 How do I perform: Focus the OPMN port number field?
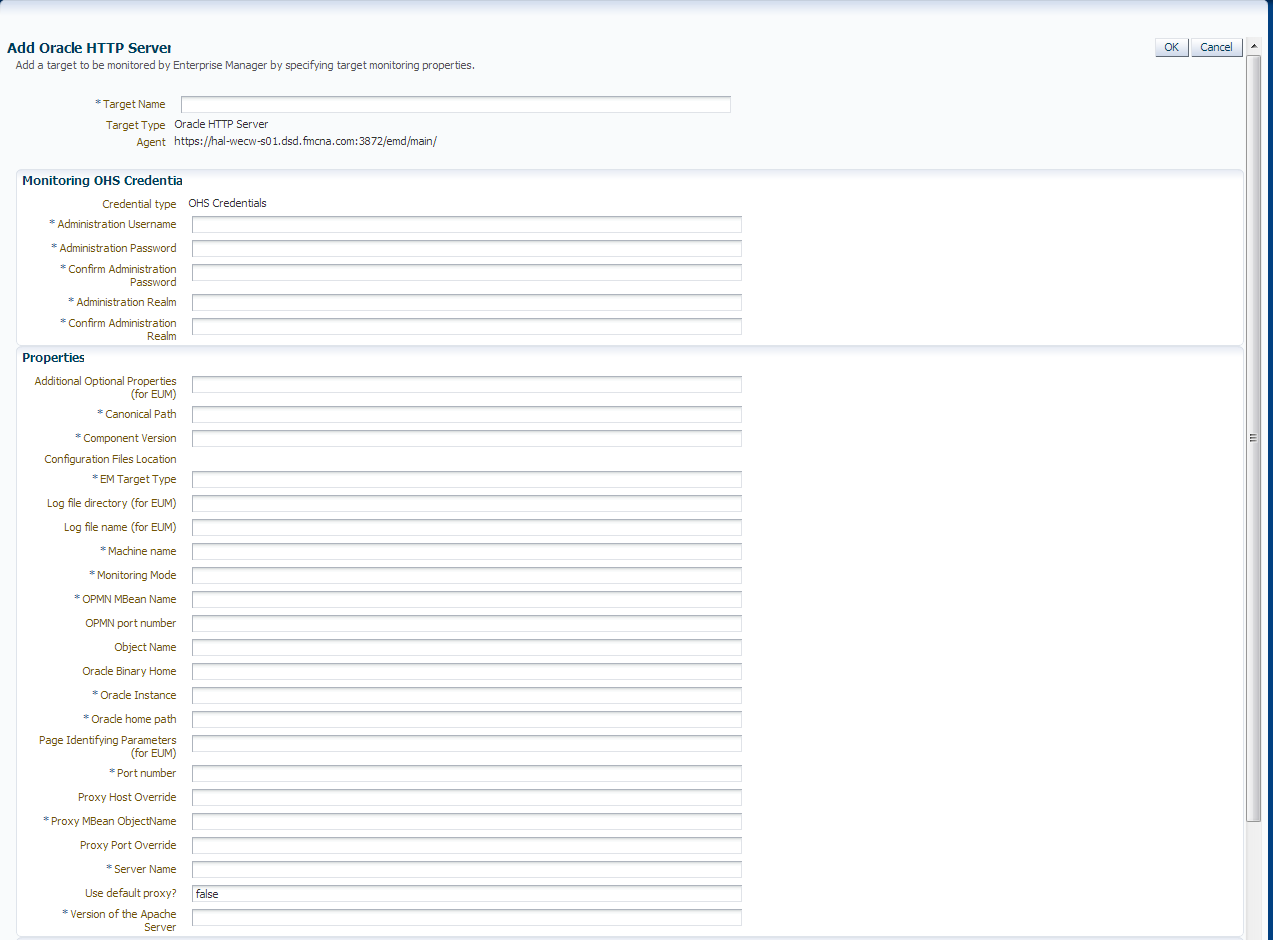coord(467,623)
